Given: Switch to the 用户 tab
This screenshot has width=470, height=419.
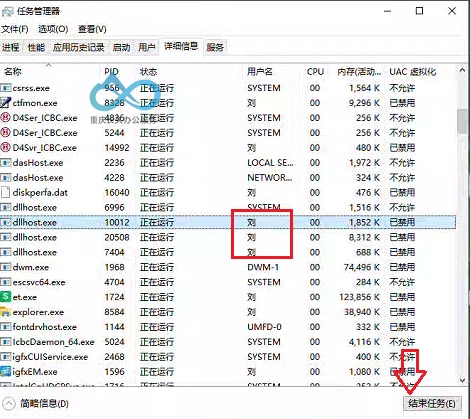Looking at the screenshot, I should [147, 47].
